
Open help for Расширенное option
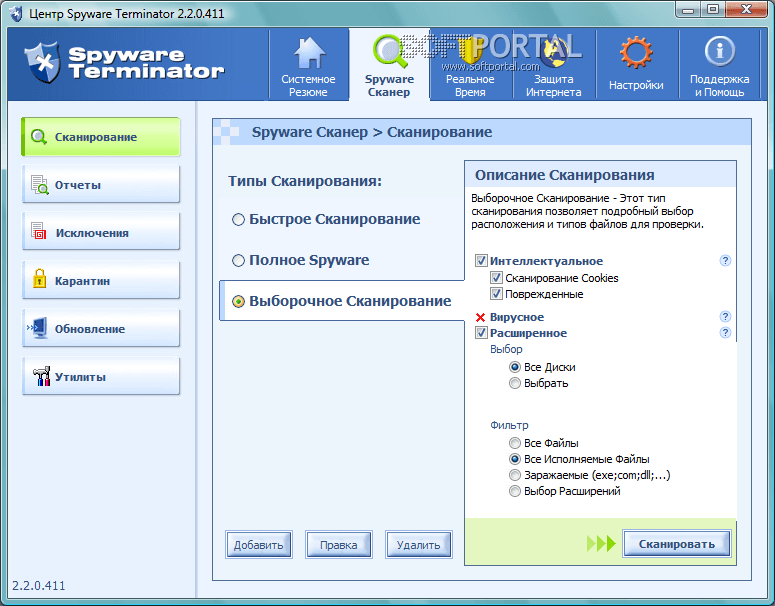[x=725, y=332]
